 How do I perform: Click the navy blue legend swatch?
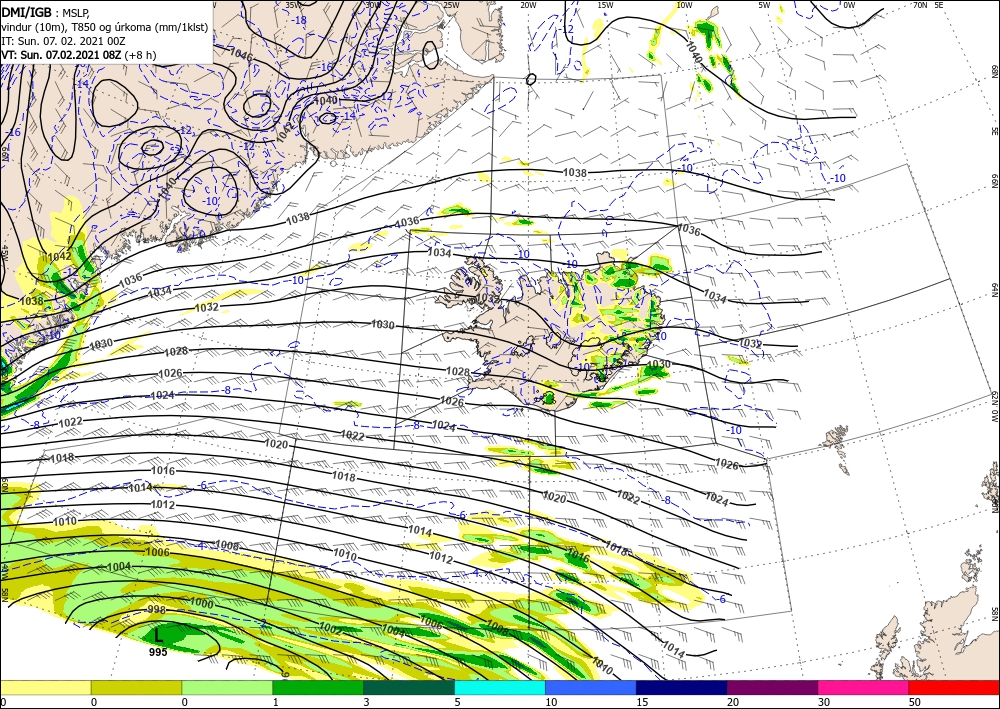[x=682, y=687]
